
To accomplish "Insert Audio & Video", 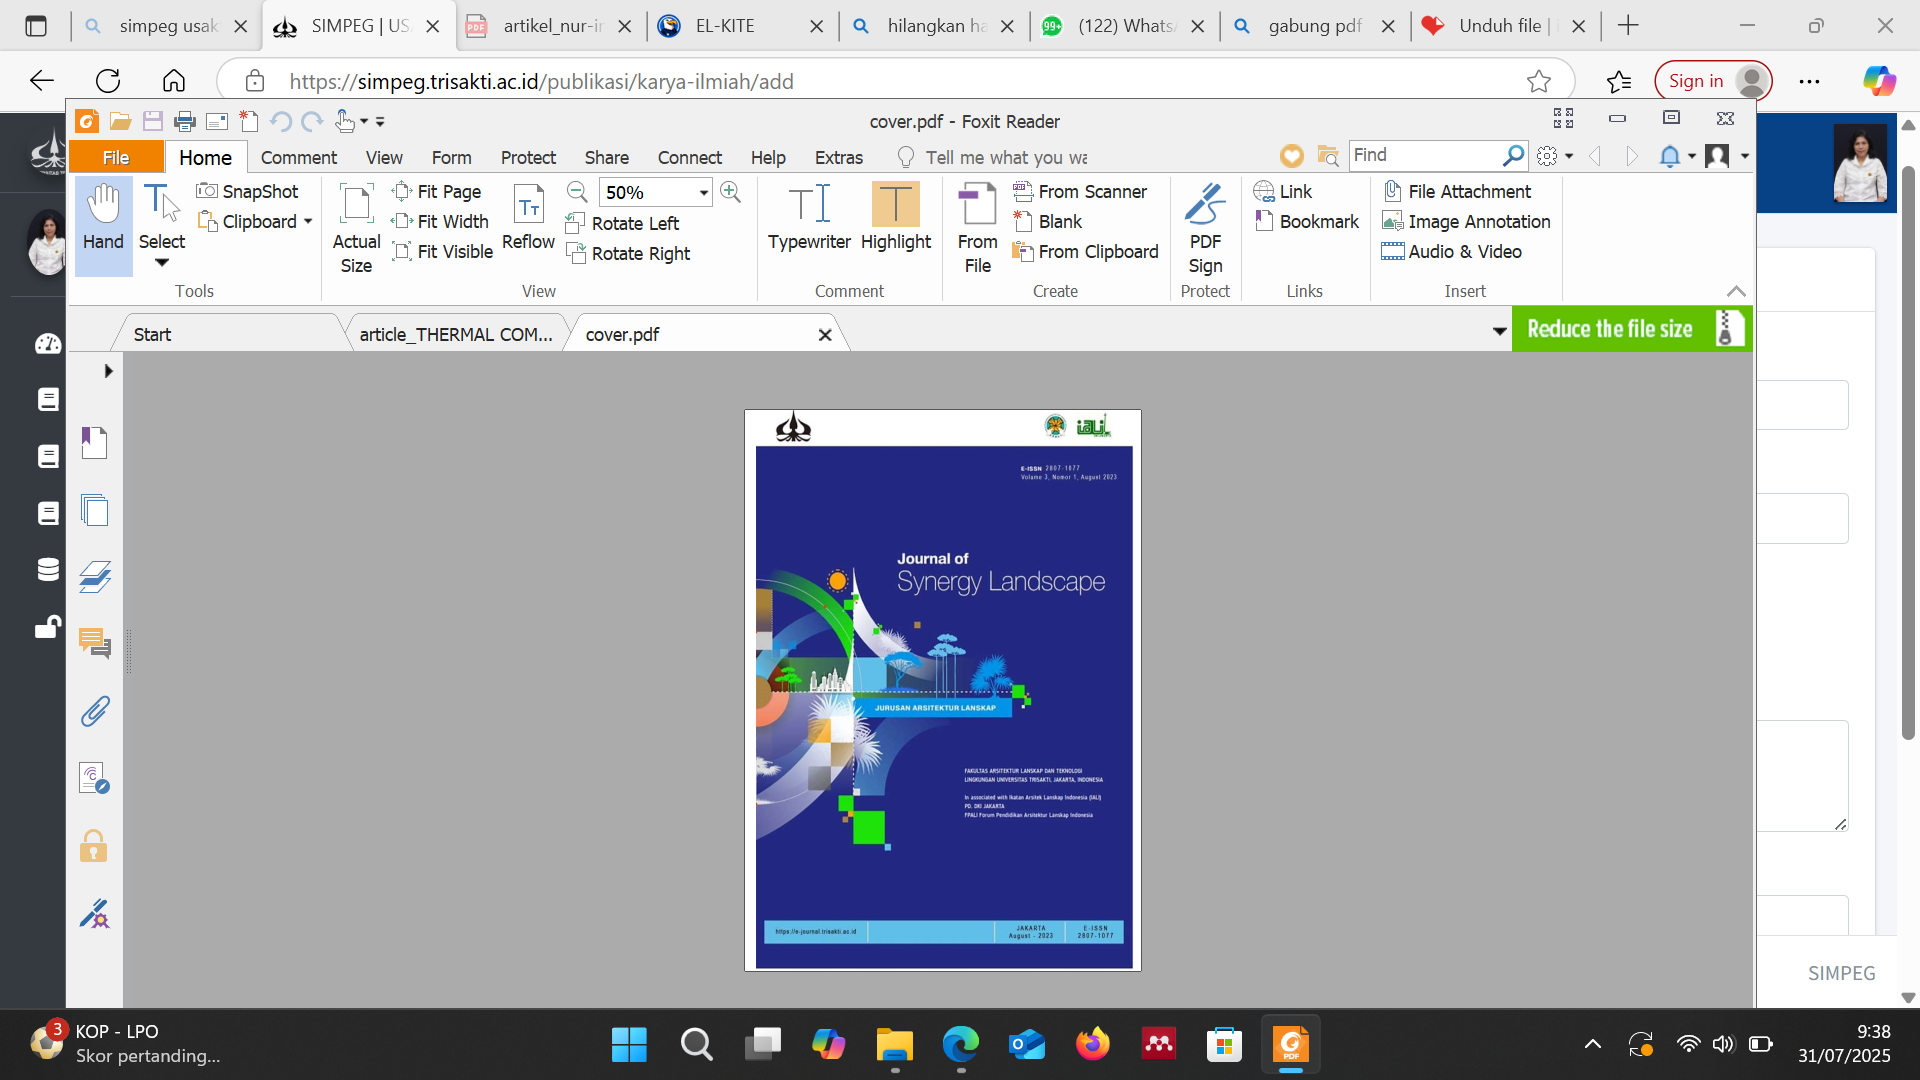I will (1452, 251).
